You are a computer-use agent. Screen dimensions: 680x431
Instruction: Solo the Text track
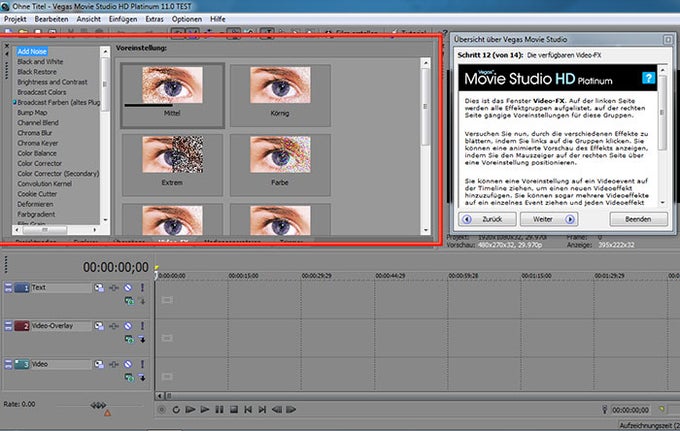[142, 287]
